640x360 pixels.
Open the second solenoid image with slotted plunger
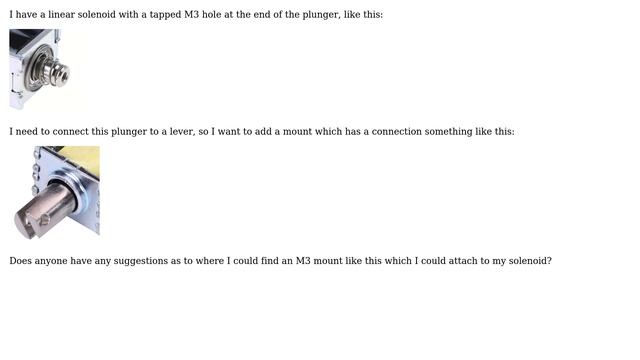pos(57,193)
